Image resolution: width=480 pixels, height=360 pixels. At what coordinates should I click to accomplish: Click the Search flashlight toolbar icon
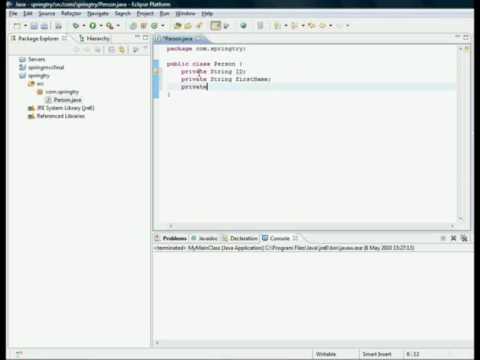tap(199, 26)
